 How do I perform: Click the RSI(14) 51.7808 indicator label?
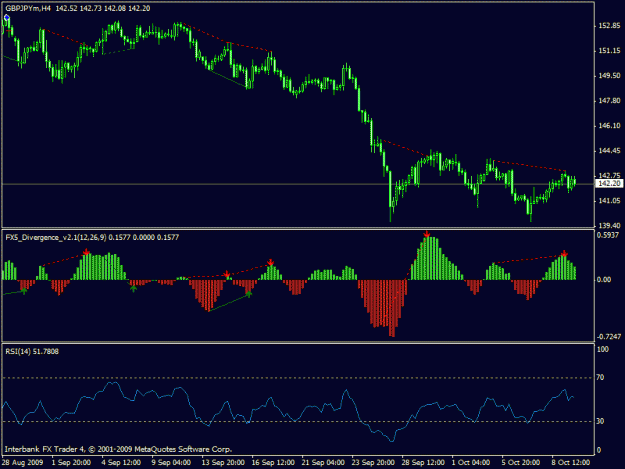pyautogui.click(x=32, y=351)
